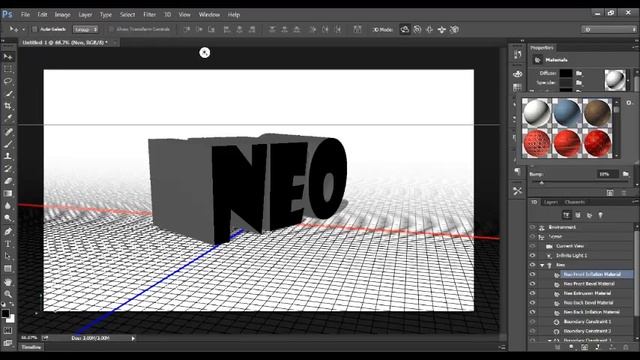Select the Blur tool
This screenshot has height=360, width=640.
tap(8, 206)
